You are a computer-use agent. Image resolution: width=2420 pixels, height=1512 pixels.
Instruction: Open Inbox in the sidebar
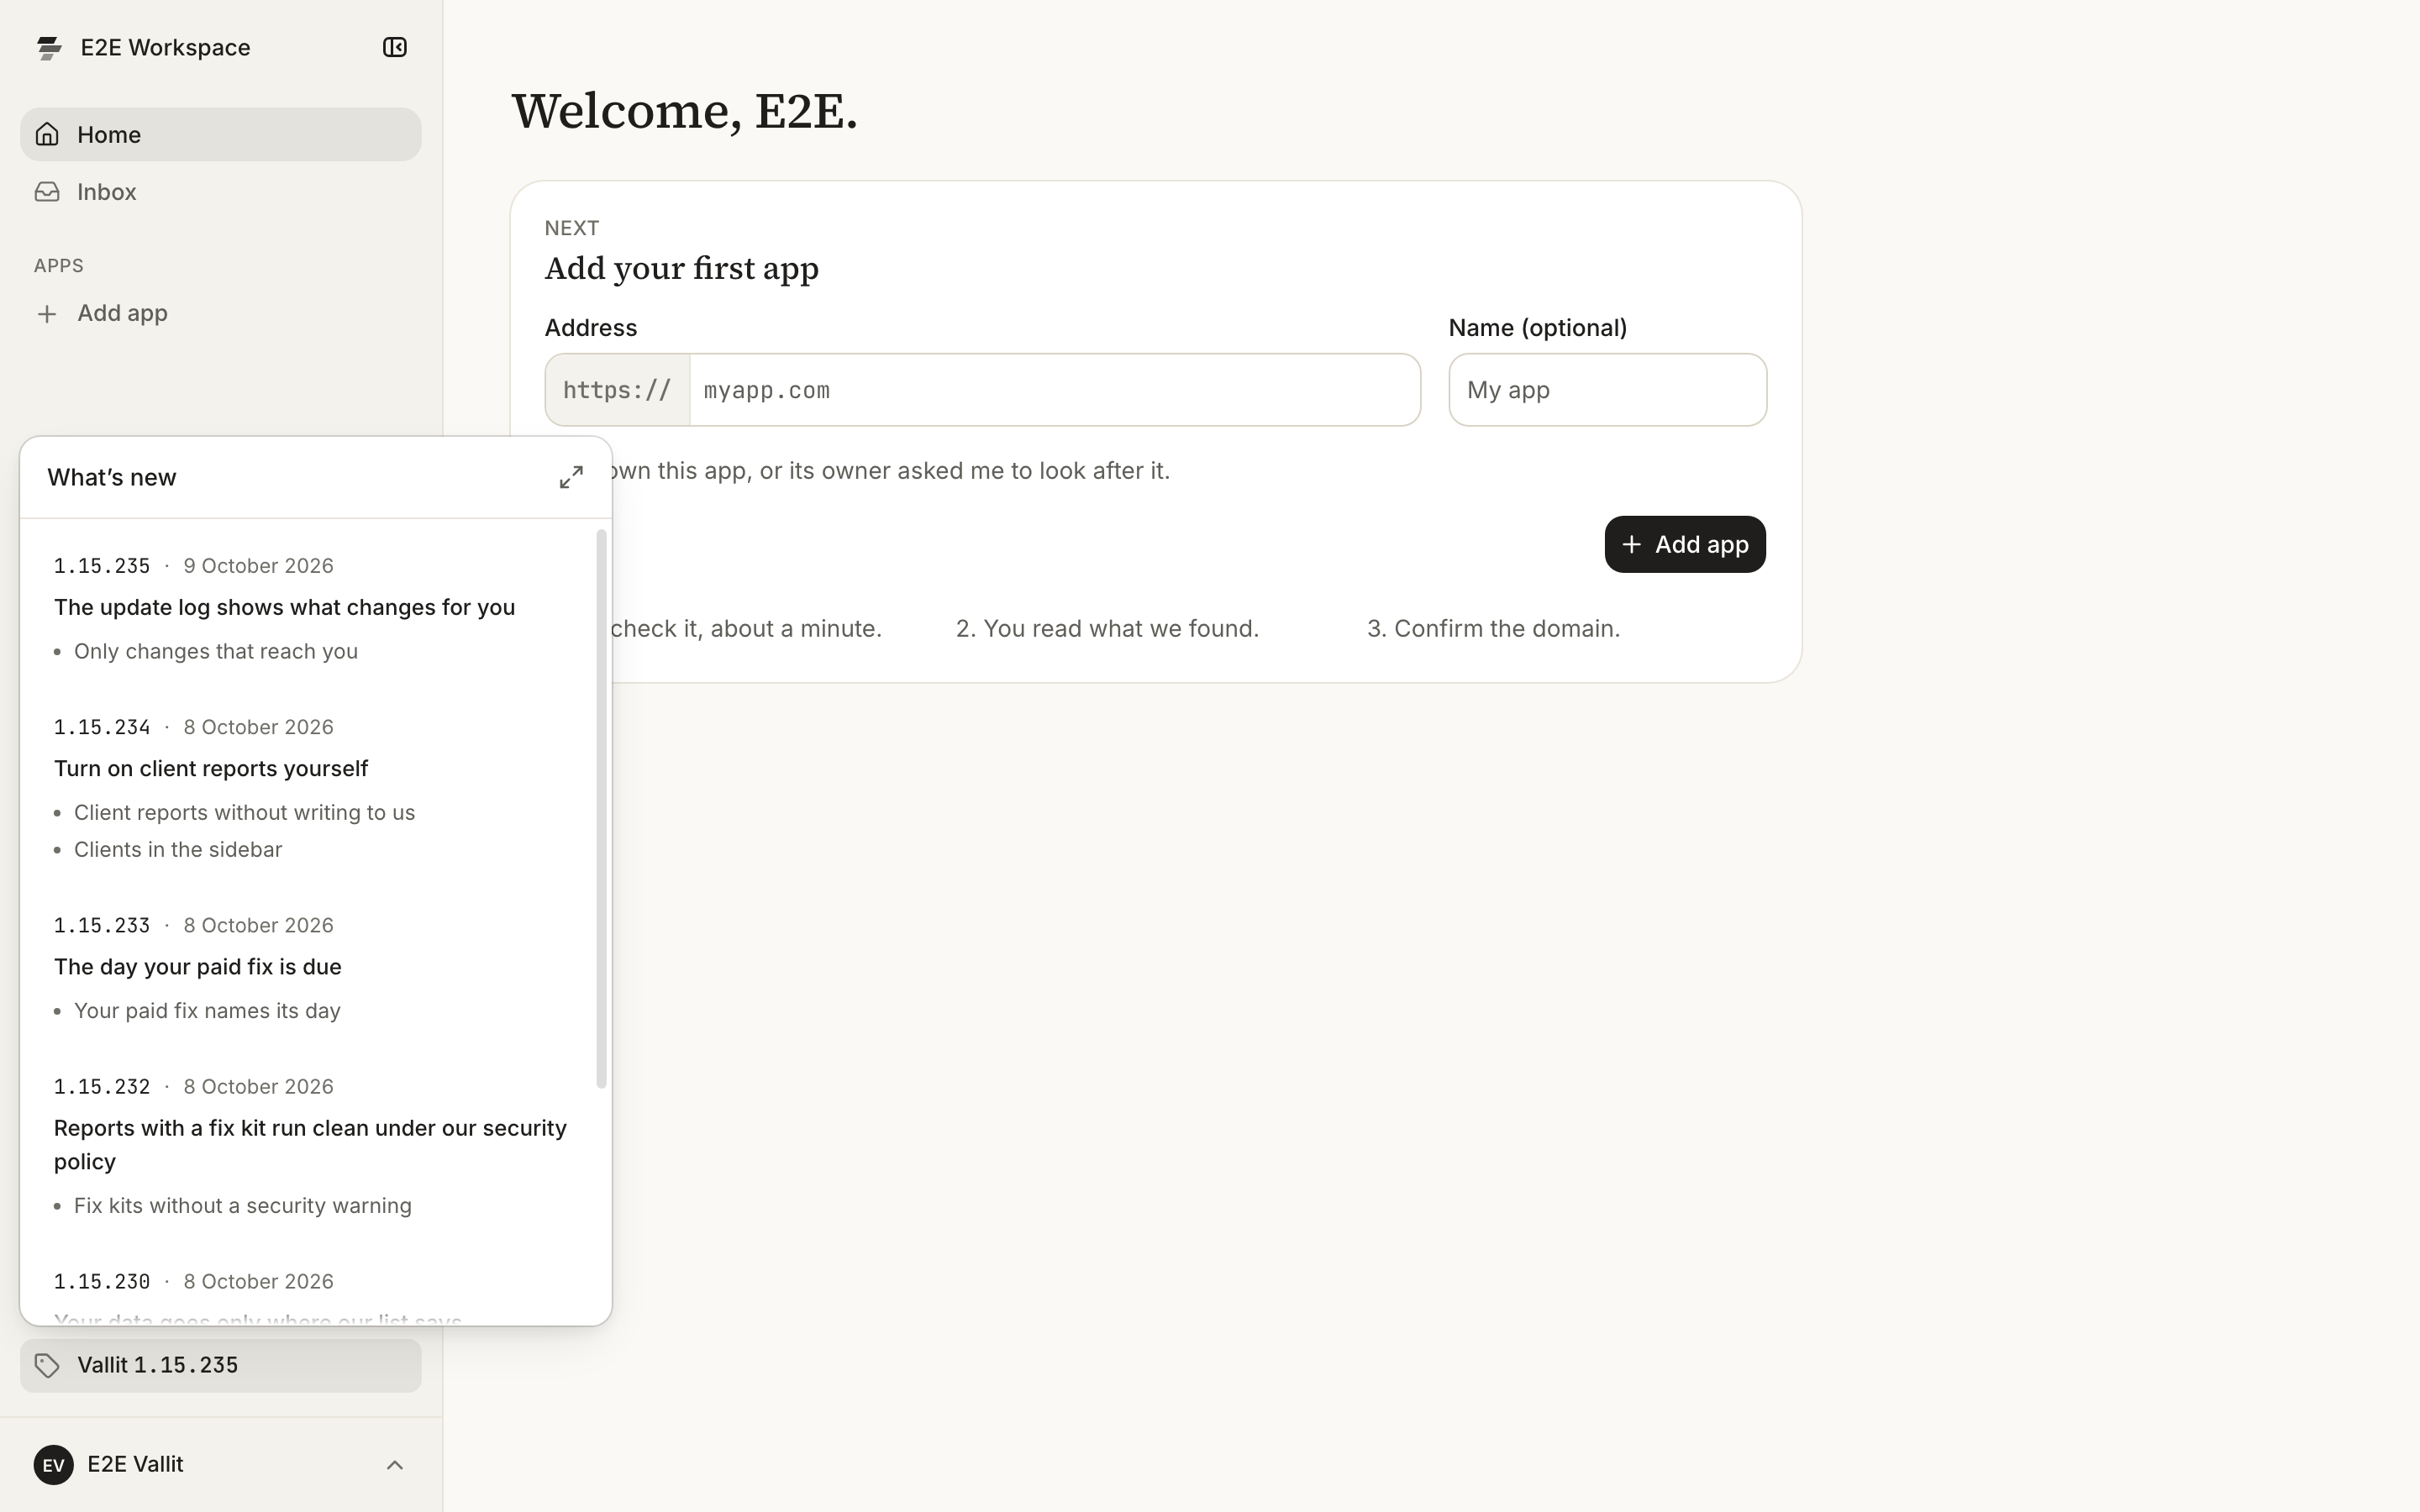(221, 191)
